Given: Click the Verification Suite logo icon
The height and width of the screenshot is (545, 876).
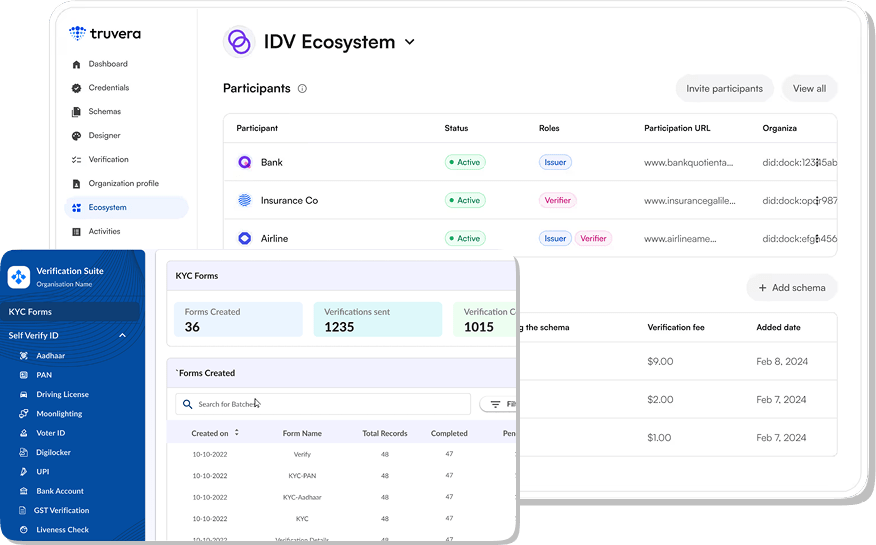Looking at the screenshot, I should point(20,276).
